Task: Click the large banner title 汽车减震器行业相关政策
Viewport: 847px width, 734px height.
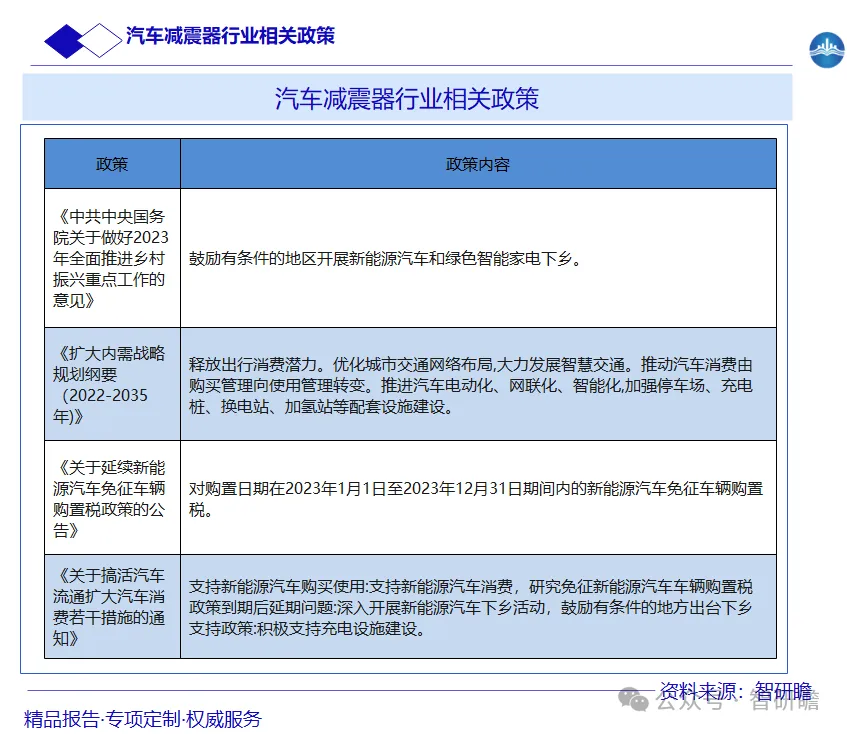Action: (407, 98)
